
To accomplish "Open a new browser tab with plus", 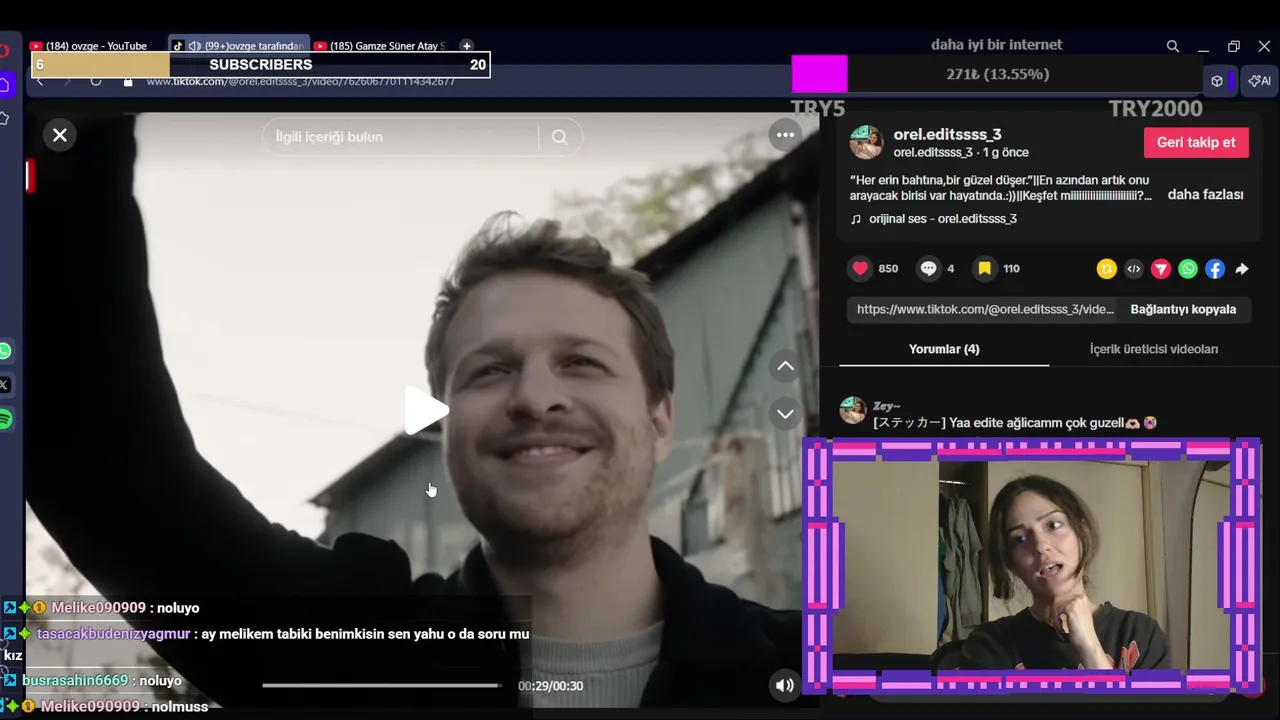I will (466, 46).
